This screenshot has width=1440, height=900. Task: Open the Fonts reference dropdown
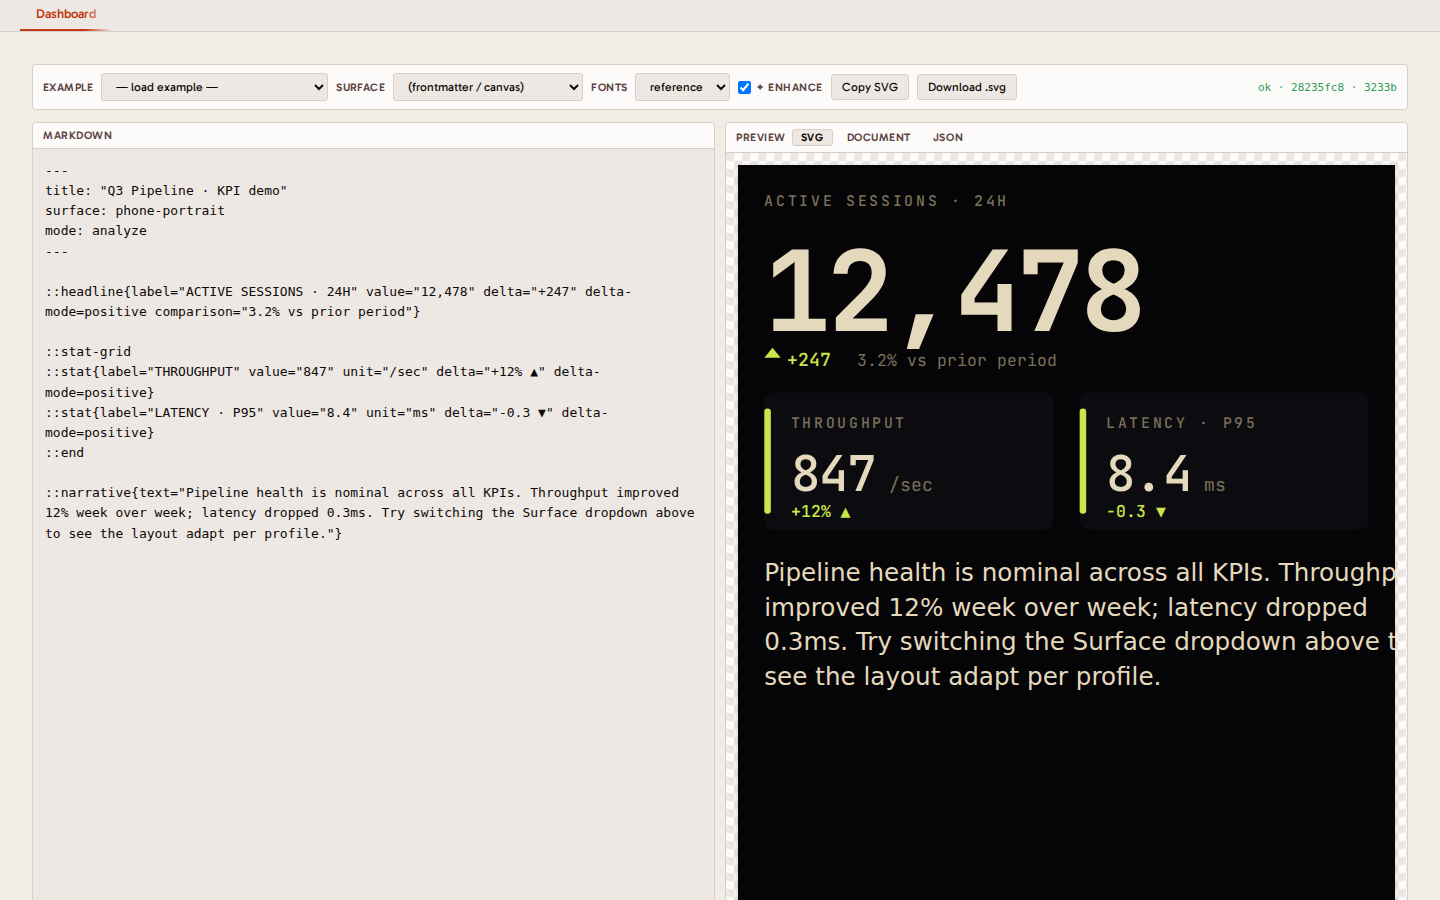(682, 87)
